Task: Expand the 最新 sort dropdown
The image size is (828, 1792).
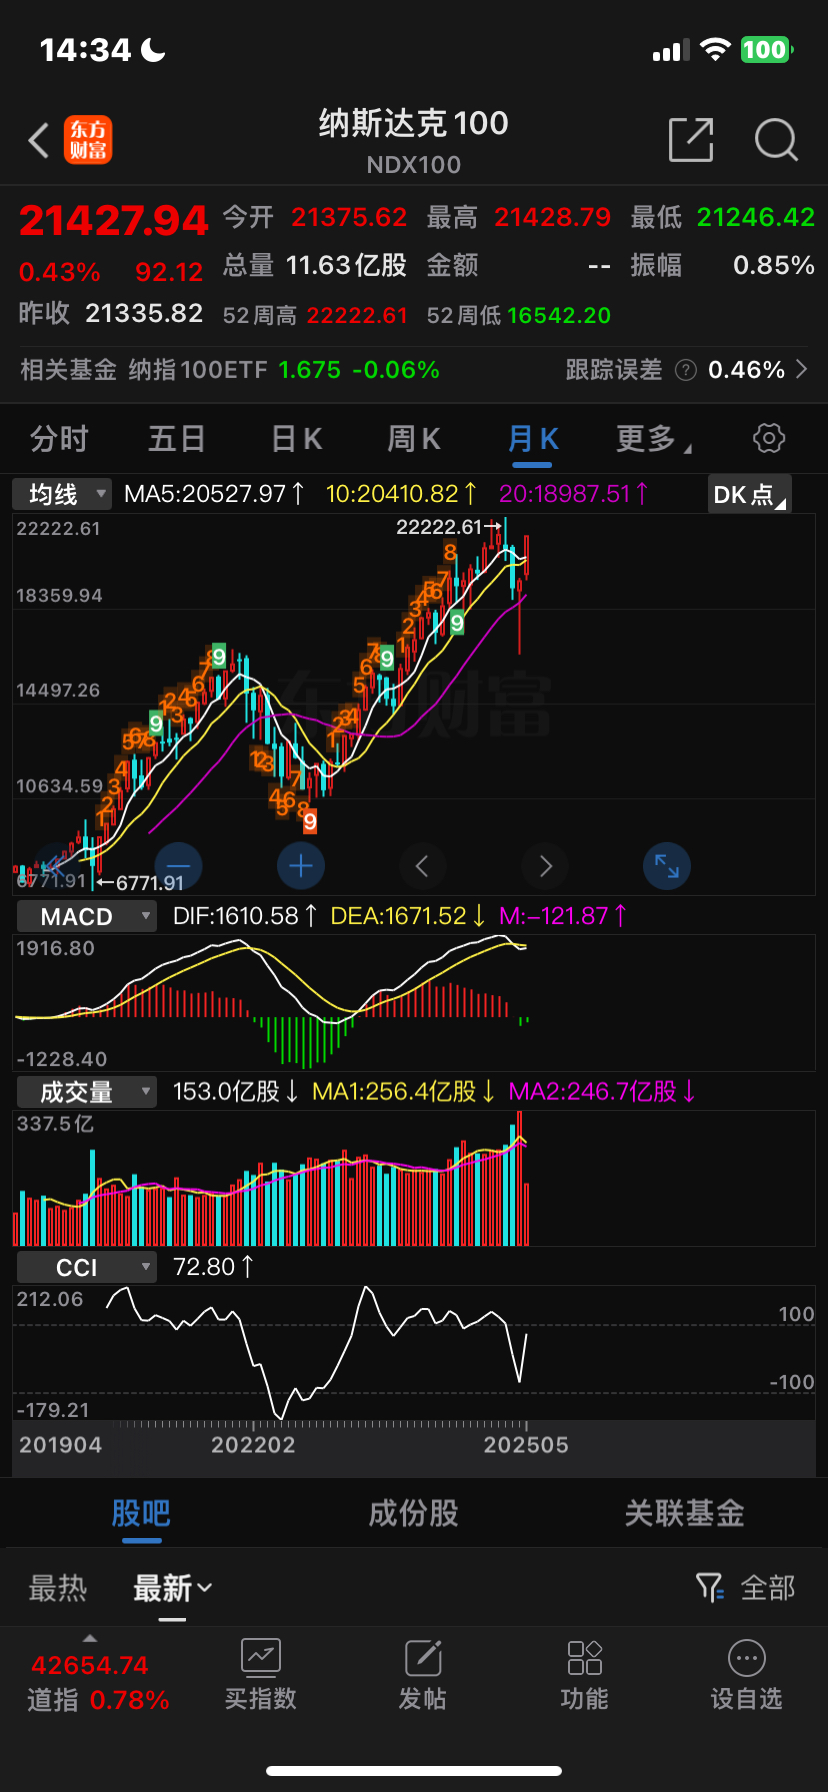Action: 173,1587
